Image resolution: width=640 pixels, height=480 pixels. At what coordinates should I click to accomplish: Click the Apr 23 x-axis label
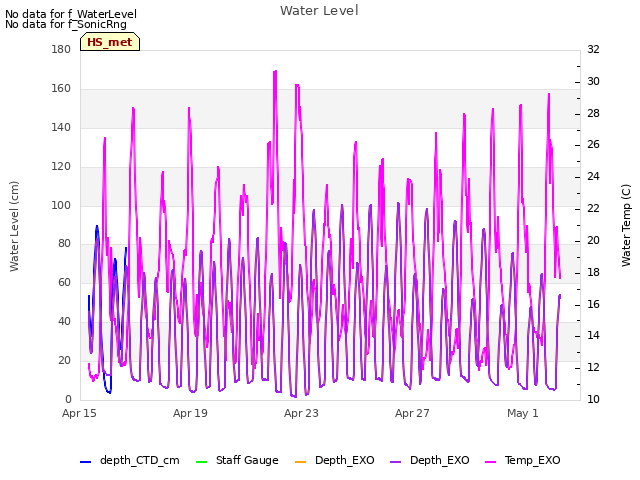(301, 413)
